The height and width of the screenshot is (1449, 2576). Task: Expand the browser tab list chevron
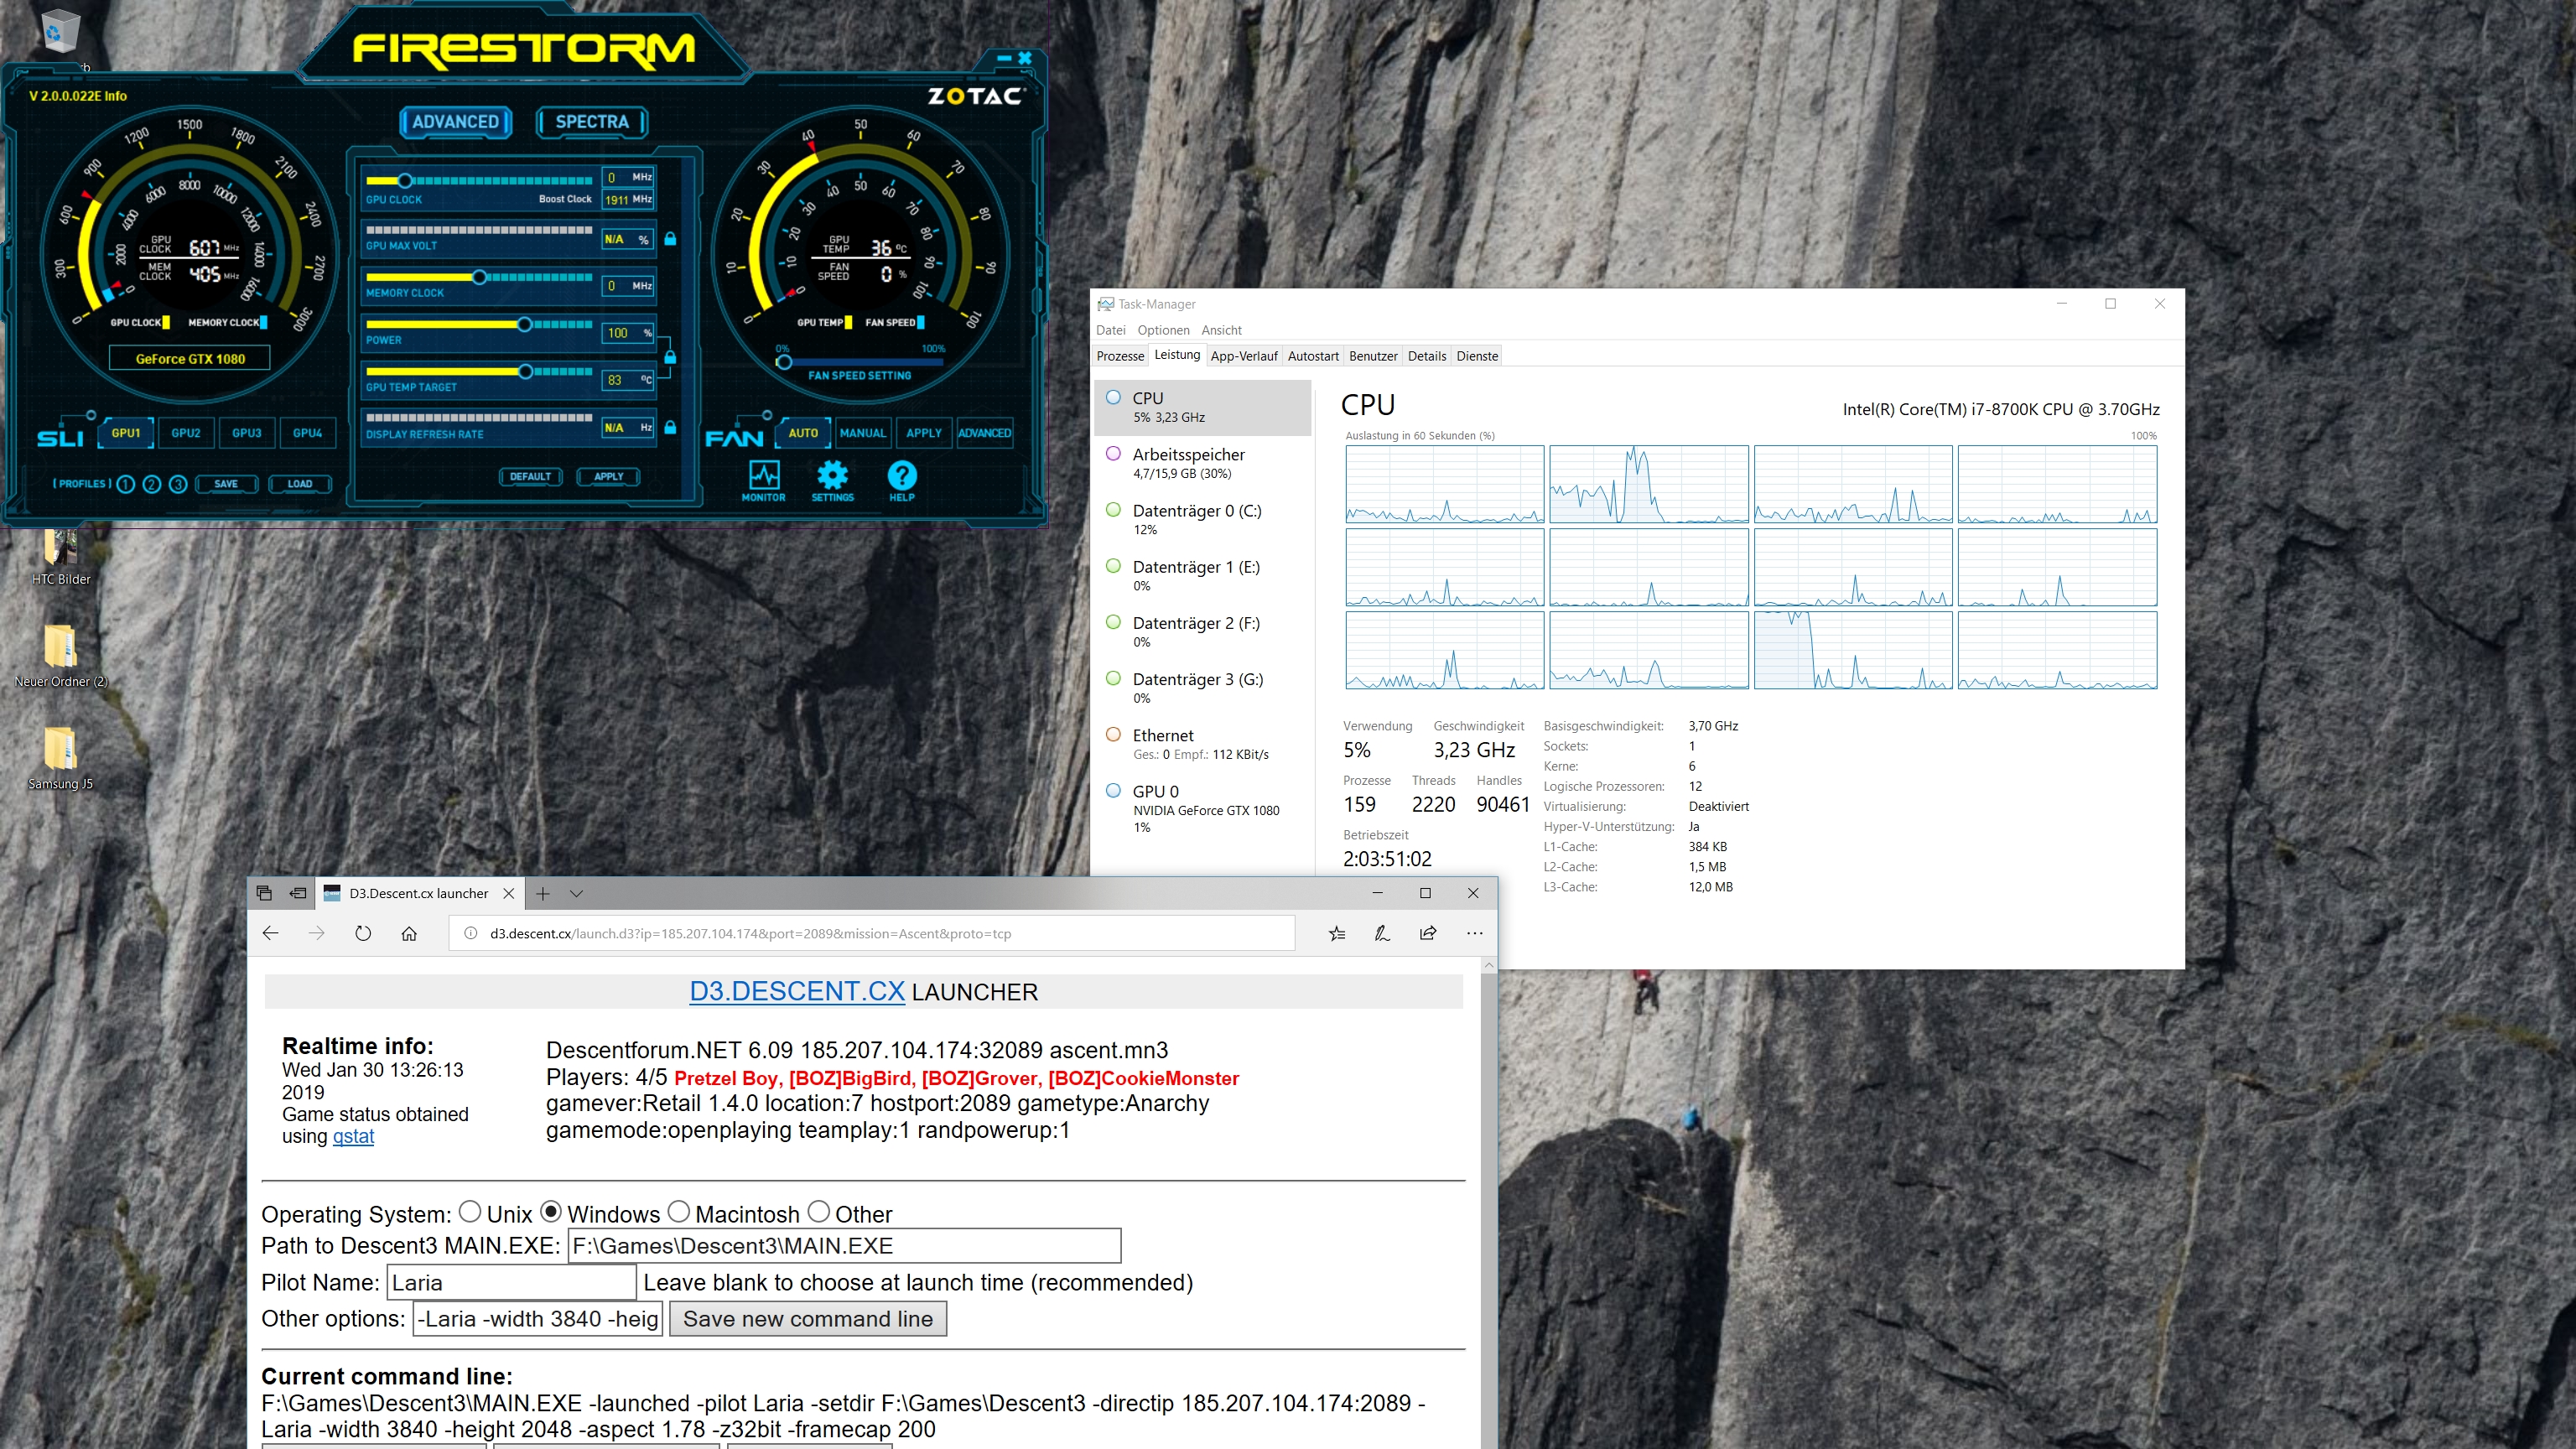(576, 893)
